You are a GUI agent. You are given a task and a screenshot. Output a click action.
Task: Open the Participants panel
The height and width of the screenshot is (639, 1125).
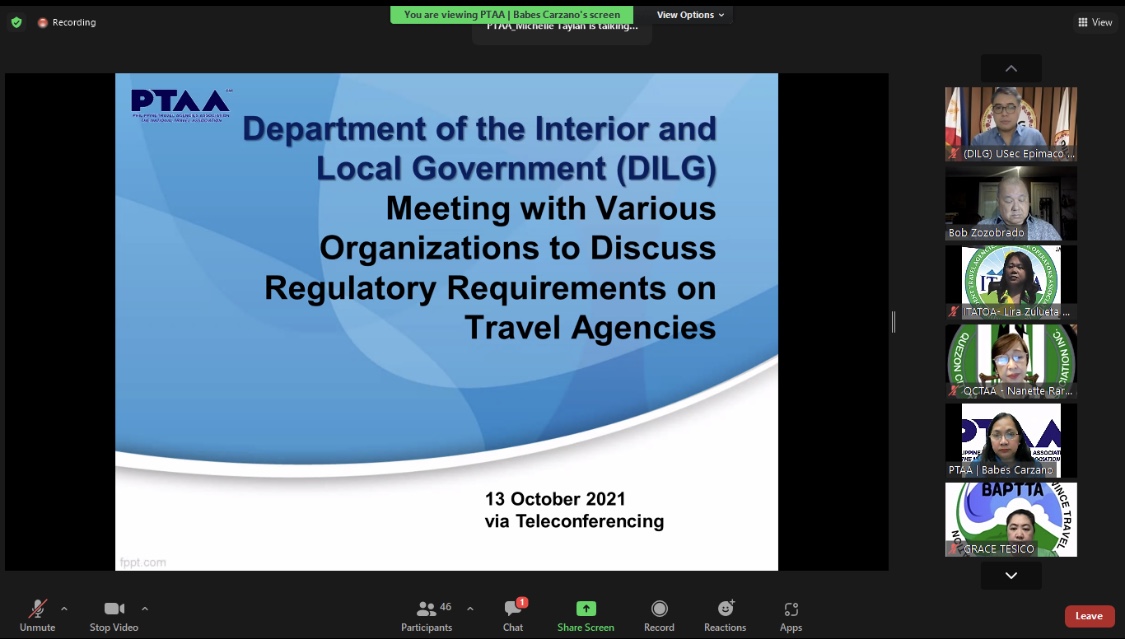pos(426,615)
